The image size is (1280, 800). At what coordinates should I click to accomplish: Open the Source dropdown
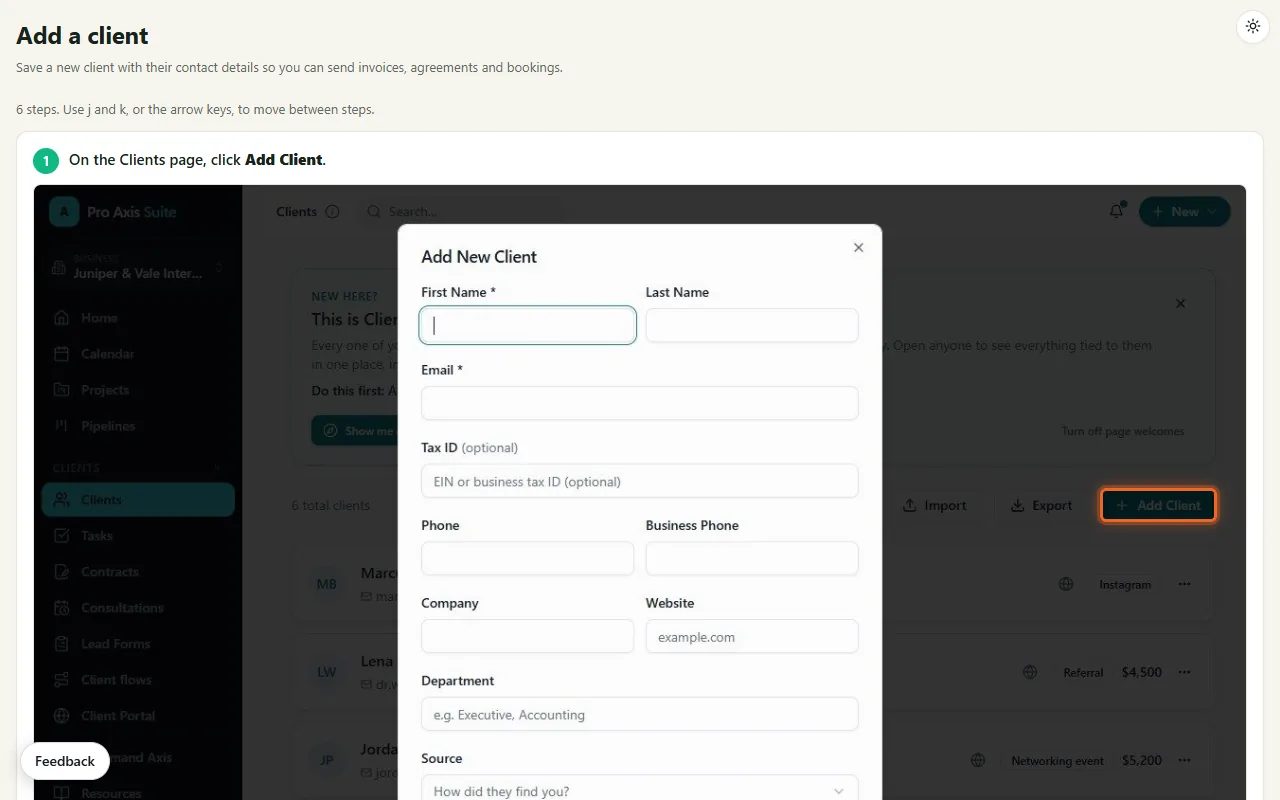[x=640, y=788]
